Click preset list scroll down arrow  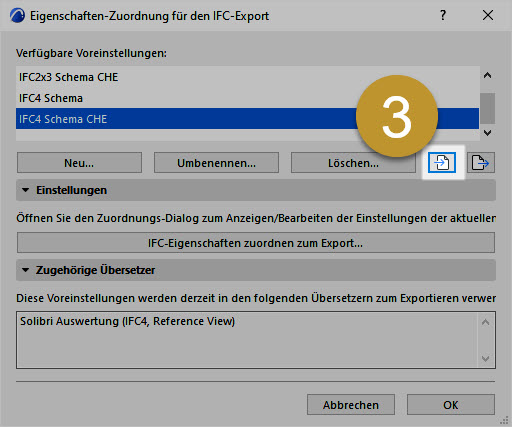(487, 133)
